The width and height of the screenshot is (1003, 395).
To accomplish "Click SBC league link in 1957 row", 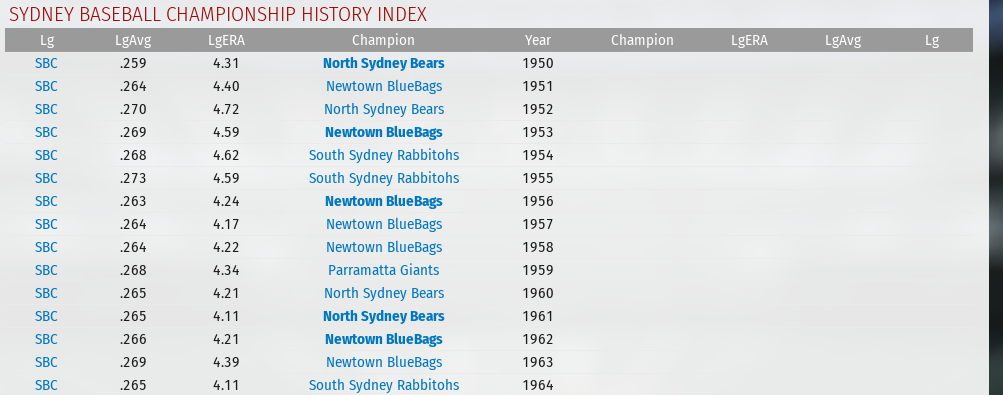I will pos(46,224).
